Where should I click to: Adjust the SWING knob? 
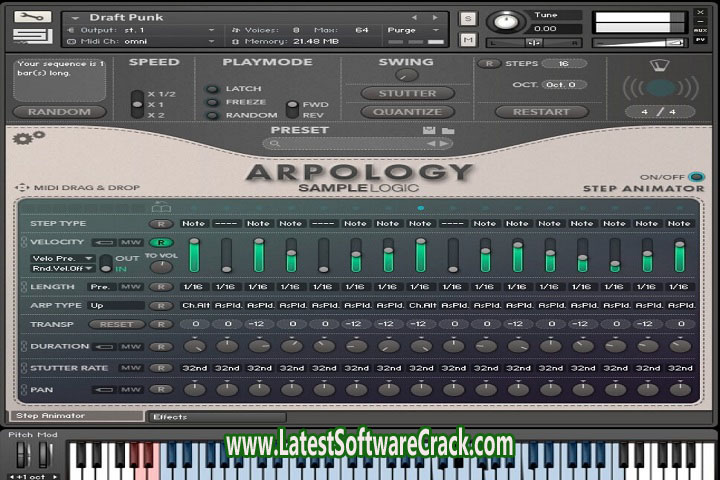406,75
